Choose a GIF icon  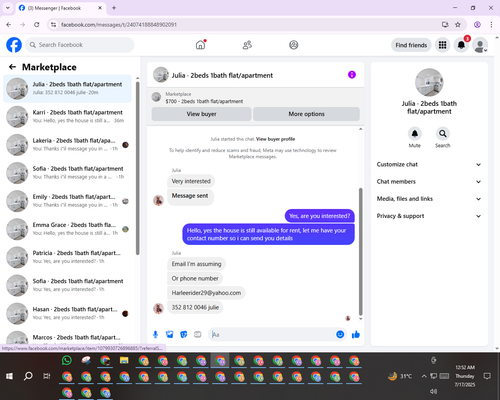tap(198, 334)
